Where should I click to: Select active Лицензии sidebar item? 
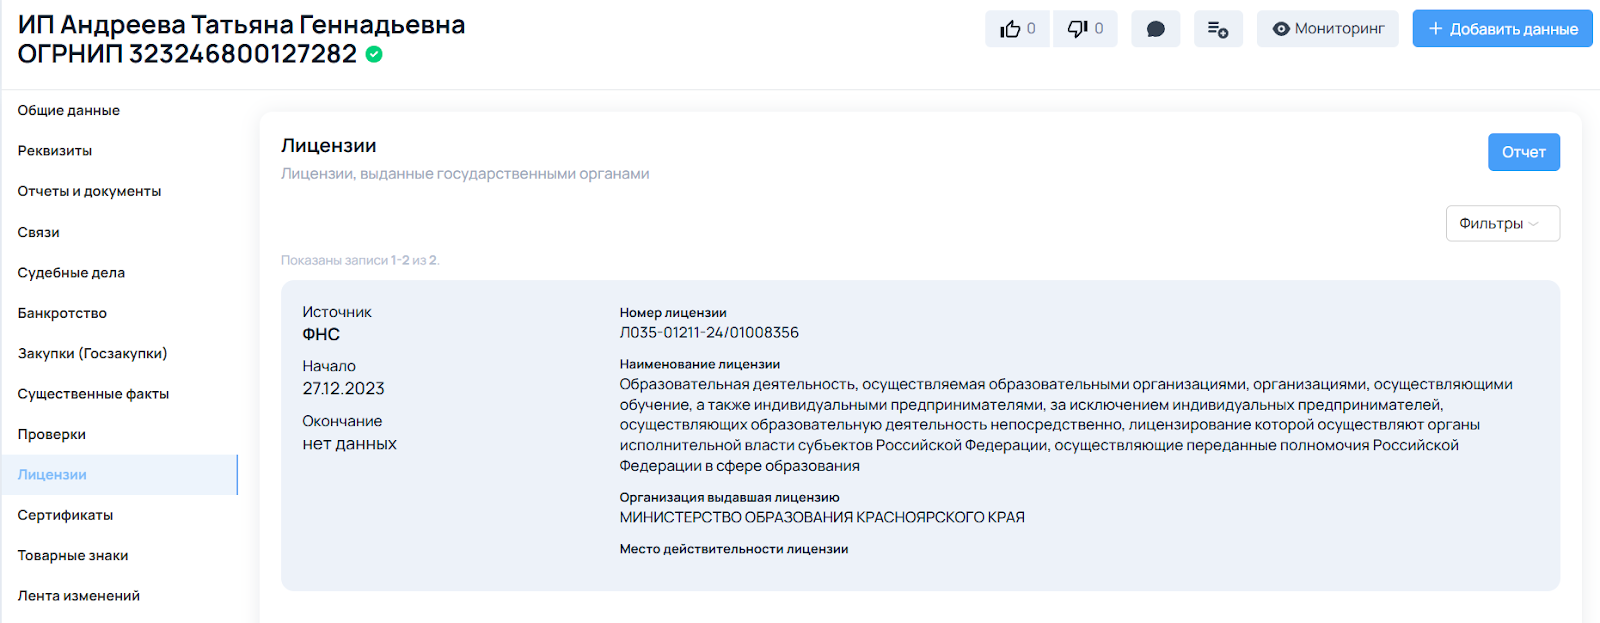pos(119,475)
